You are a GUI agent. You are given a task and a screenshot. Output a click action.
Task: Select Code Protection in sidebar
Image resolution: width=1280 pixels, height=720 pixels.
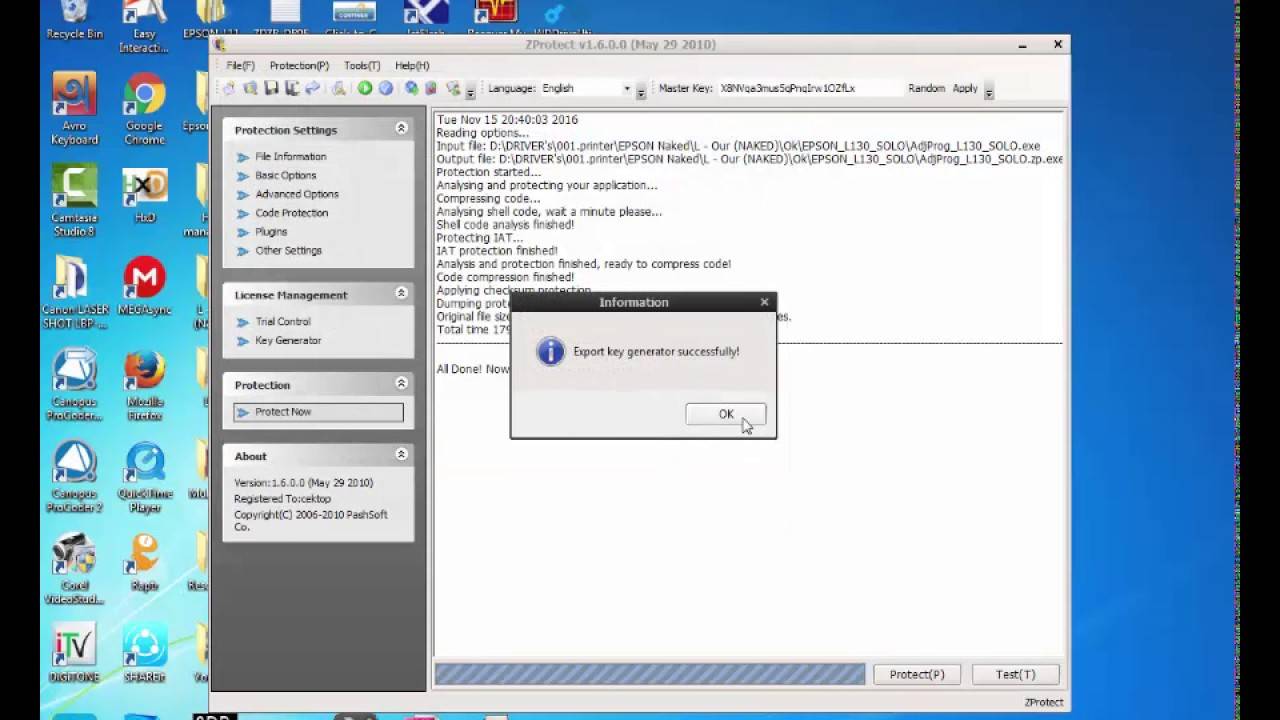click(291, 213)
